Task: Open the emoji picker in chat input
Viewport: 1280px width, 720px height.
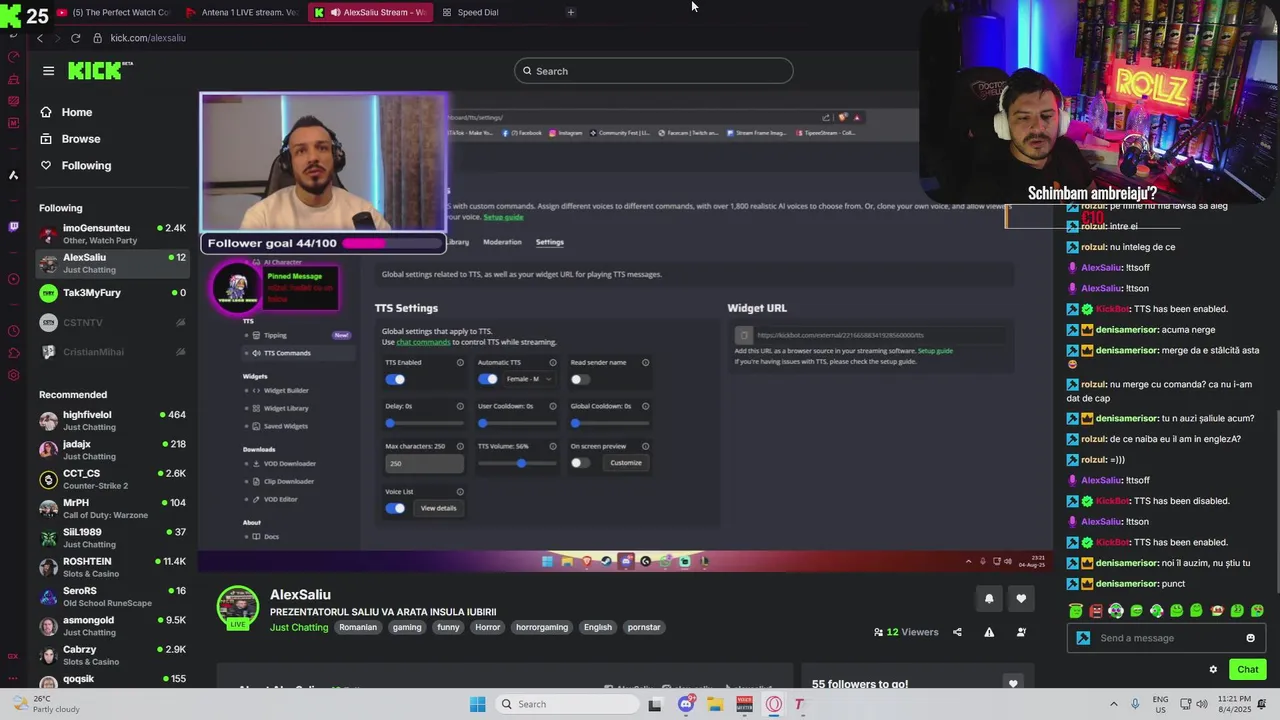Action: click(x=1250, y=638)
